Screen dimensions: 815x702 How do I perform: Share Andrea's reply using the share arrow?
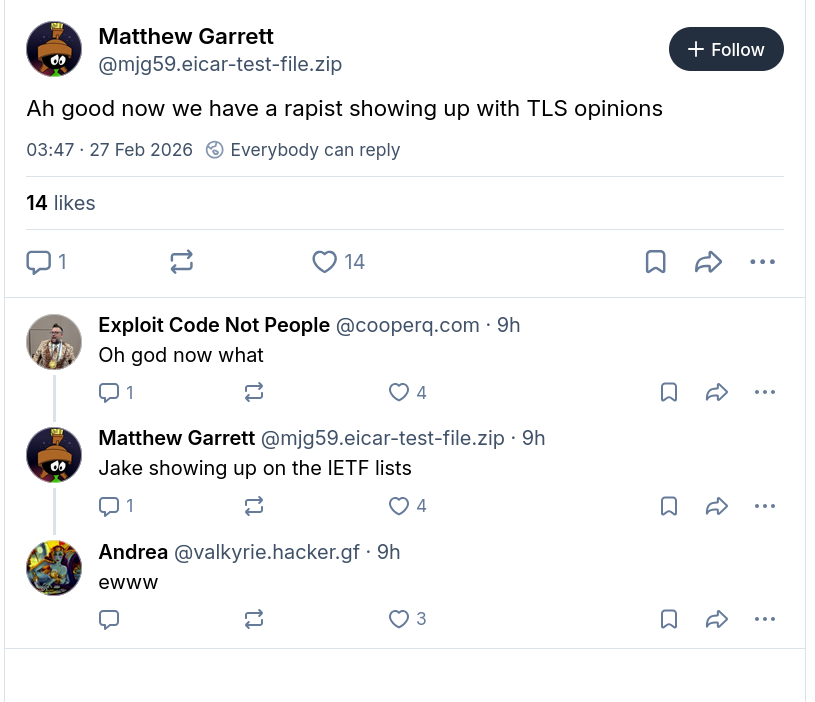[717, 619]
